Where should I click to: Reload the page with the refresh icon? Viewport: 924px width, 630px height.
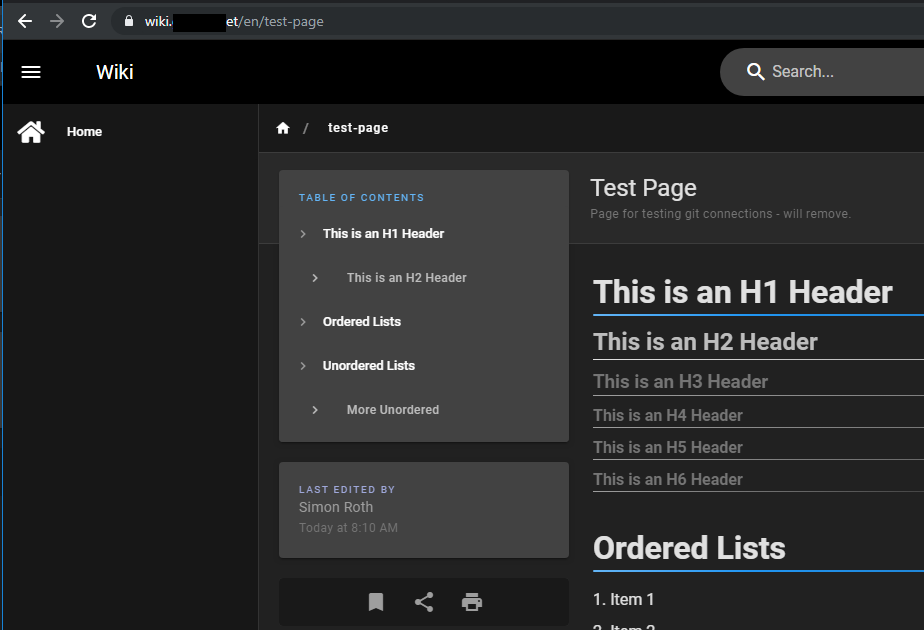(x=88, y=20)
